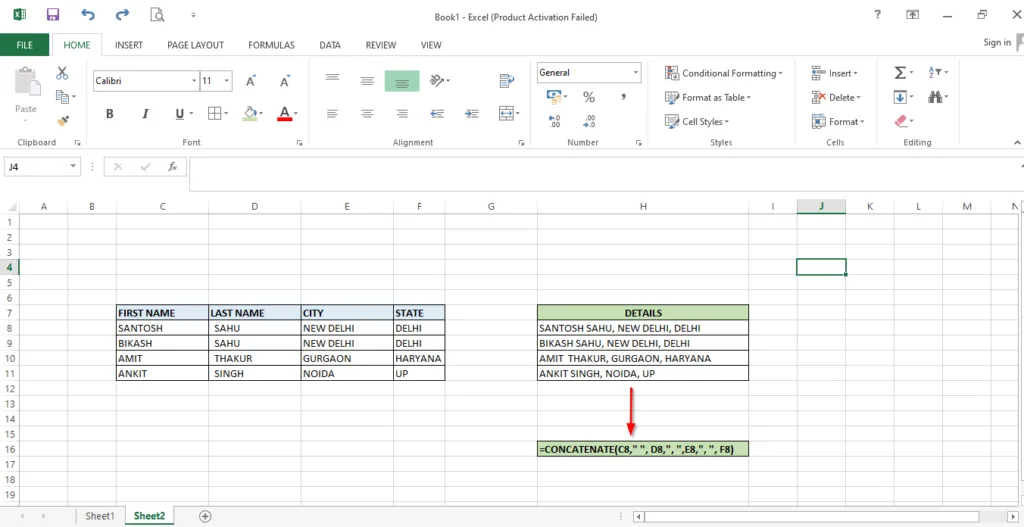Open the FILE tab

pyautogui.click(x=24, y=45)
